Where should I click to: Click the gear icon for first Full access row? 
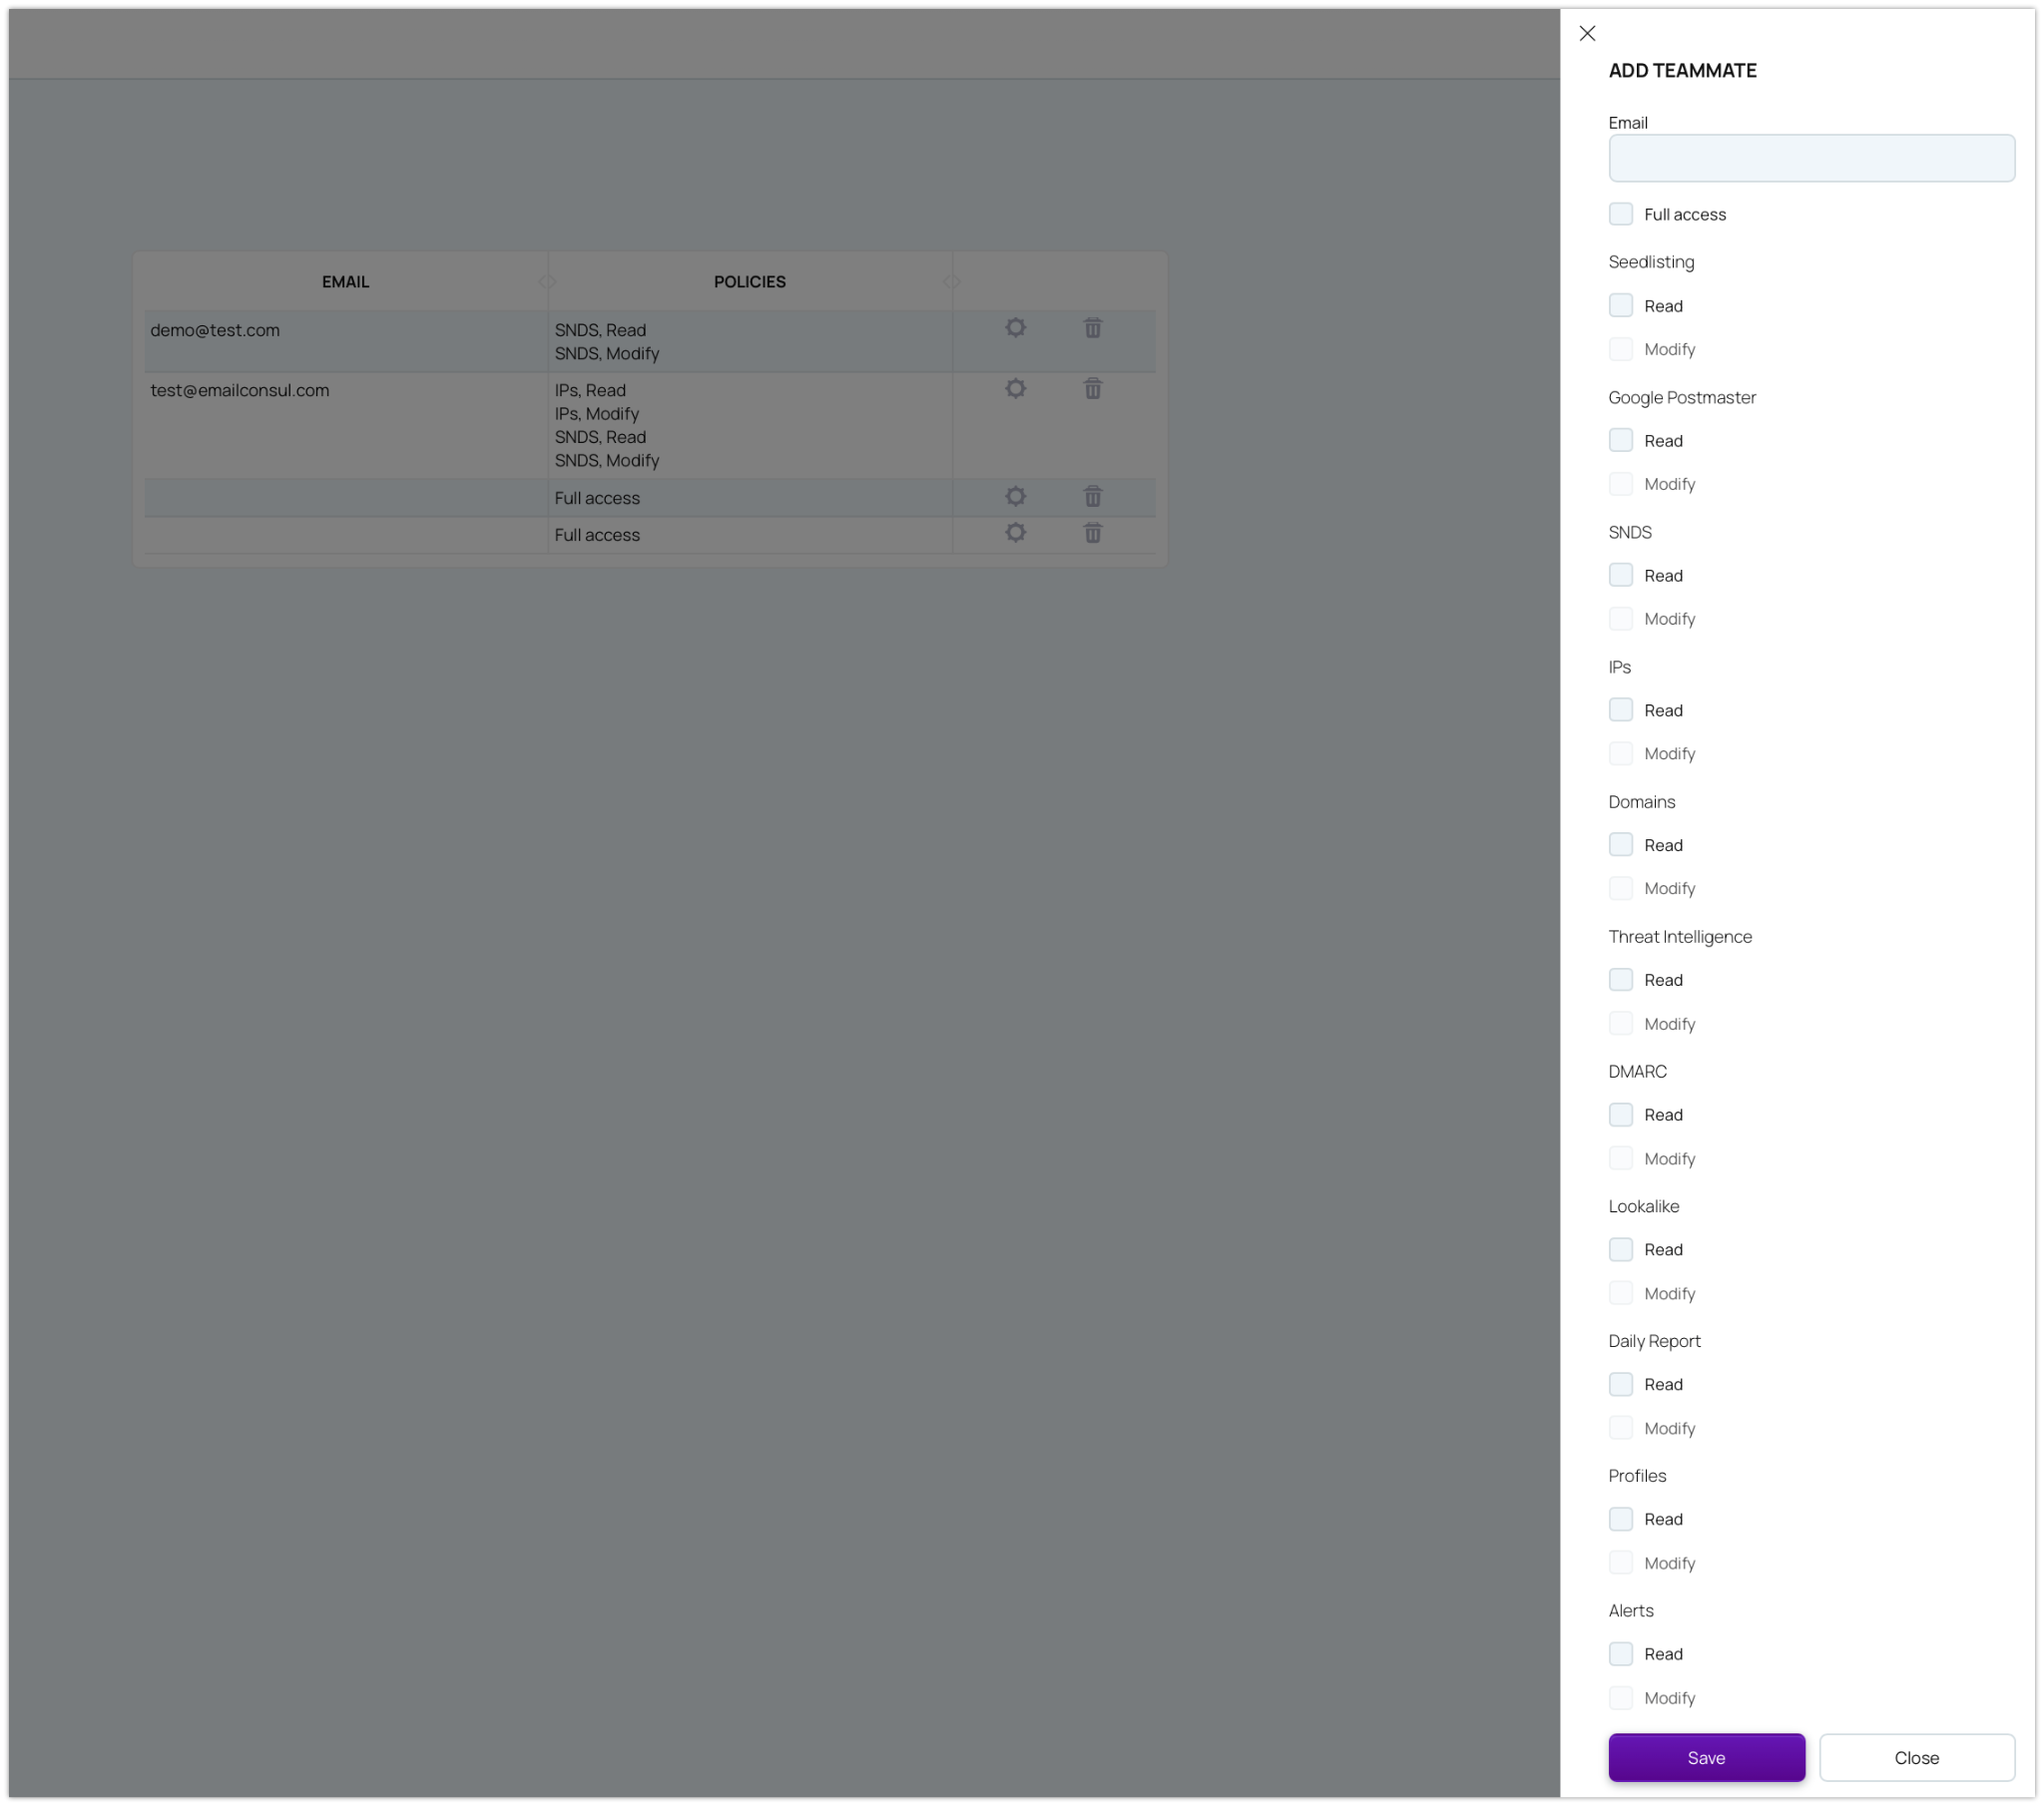(x=1015, y=497)
